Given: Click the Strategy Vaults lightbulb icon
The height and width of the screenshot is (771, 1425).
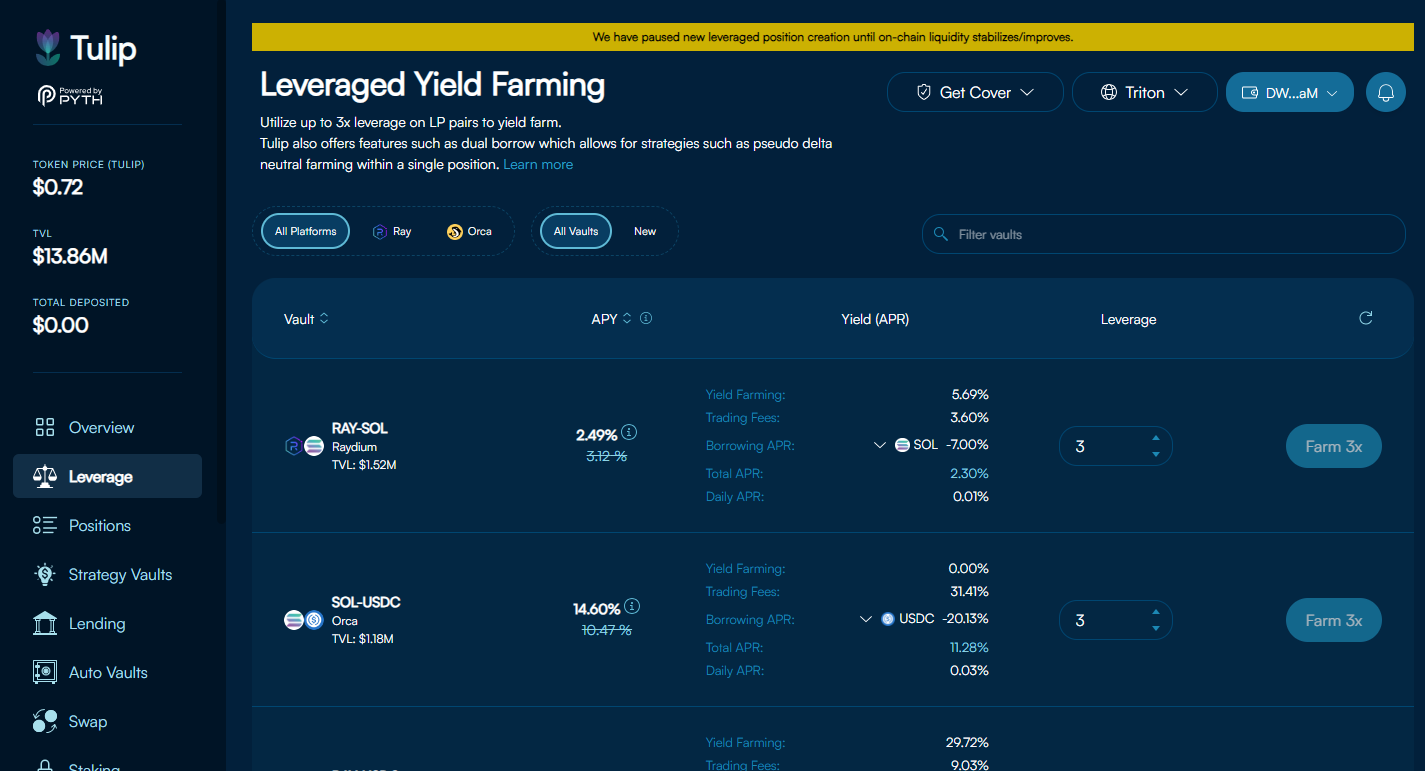Looking at the screenshot, I should (45, 575).
